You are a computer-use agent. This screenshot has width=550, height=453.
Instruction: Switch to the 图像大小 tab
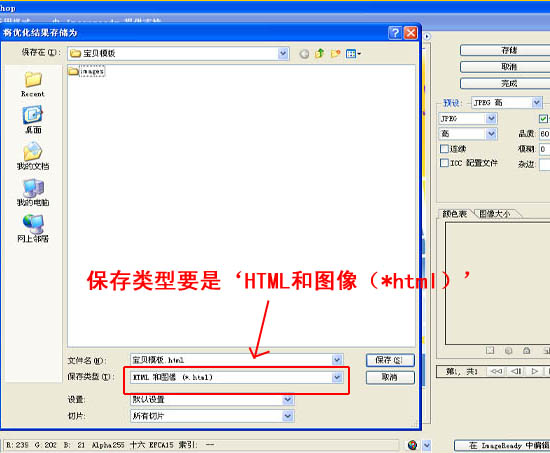pyautogui.click(x=495, y=213)
